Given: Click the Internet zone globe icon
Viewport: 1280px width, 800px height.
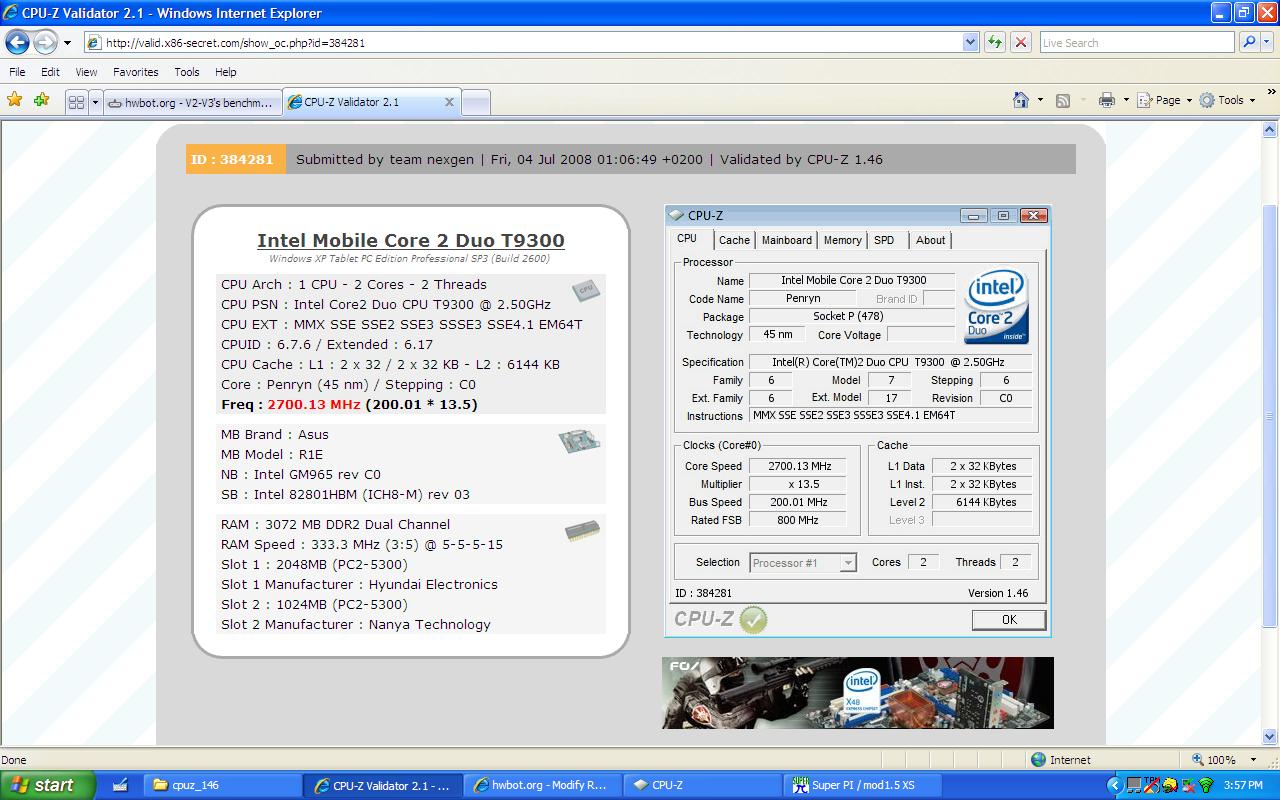Looking at the screenshot, I should [1038, 760].
